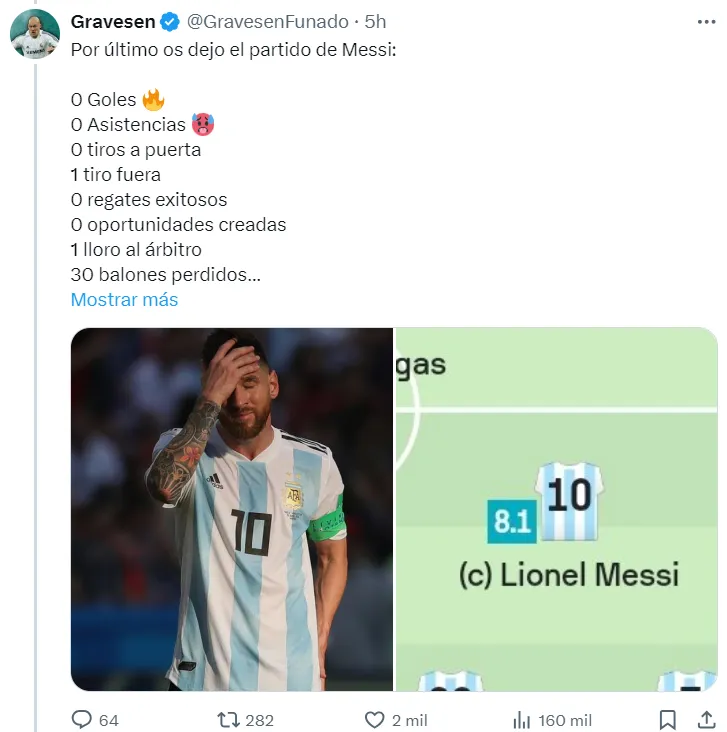Expand the tweet with "Mostrar más"

[124, 299]
